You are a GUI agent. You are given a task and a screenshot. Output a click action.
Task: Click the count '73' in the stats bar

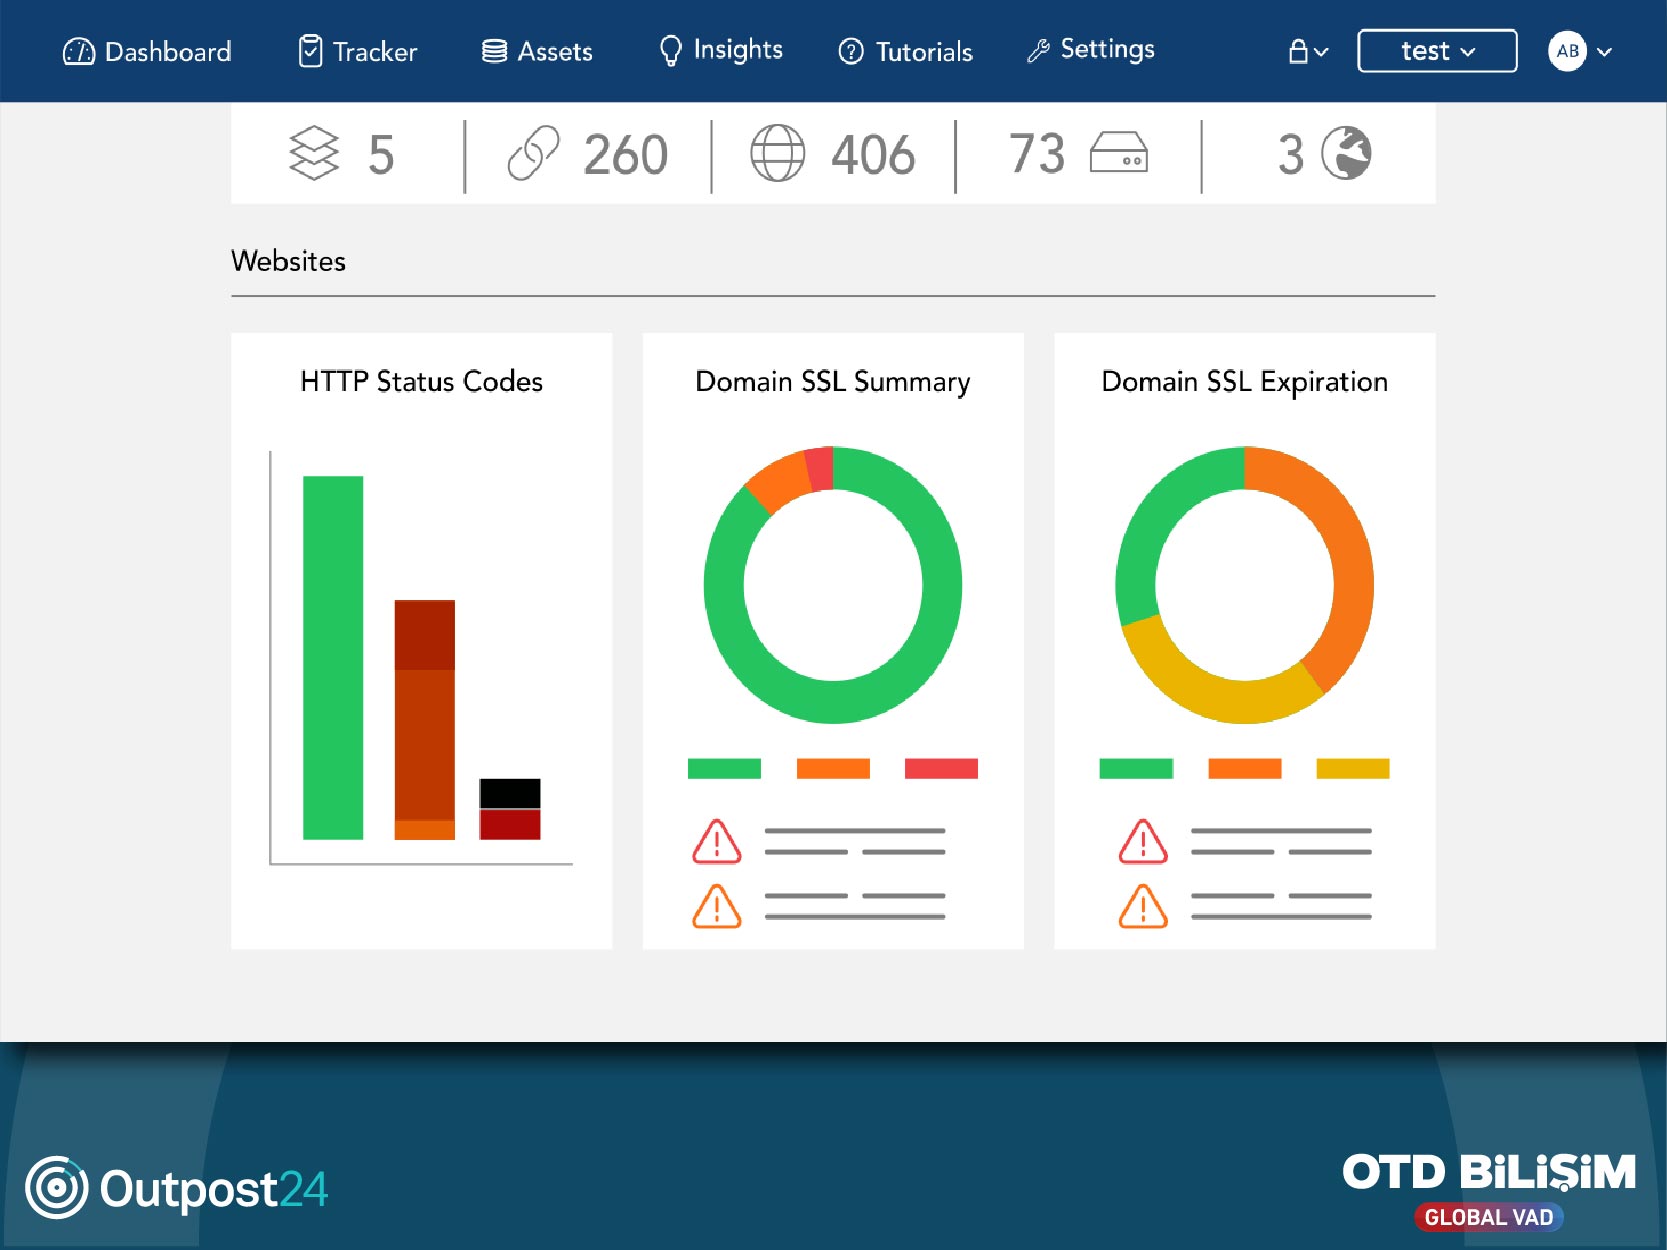(x=1037, y=153)
